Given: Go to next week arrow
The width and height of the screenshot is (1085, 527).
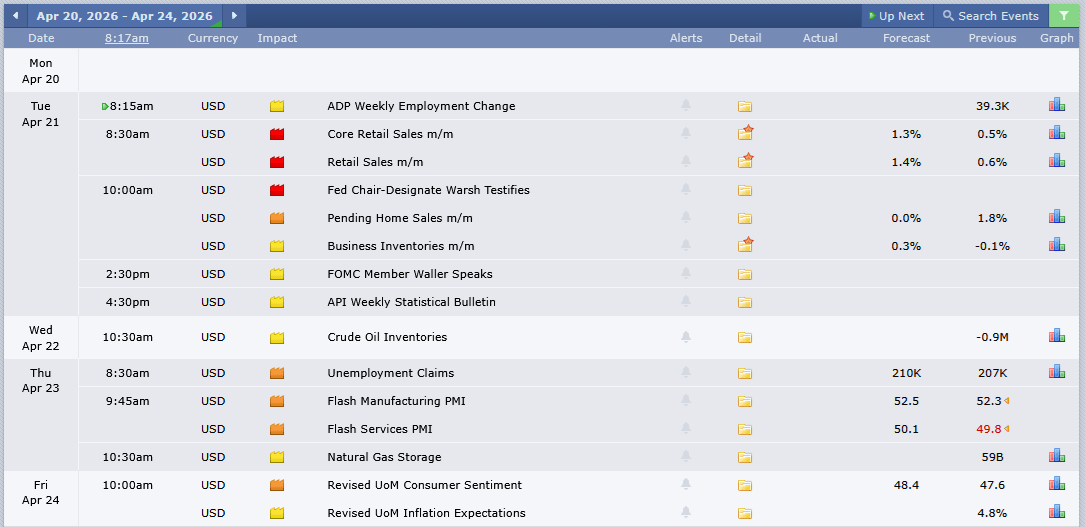Looking at the screenshot, I should click(235, 15).
